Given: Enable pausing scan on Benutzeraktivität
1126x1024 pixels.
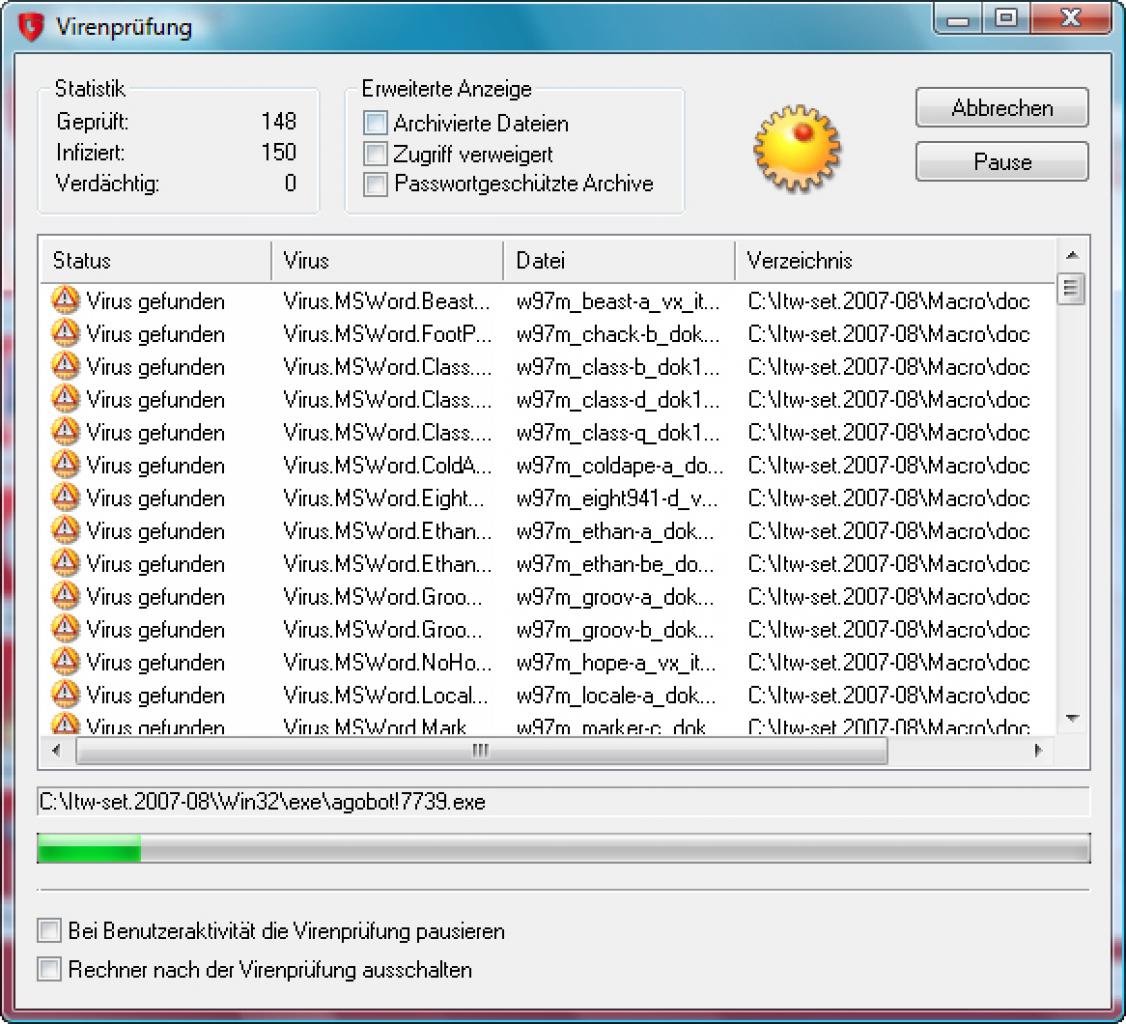Looking at the screenshot, I should [49, 931].
